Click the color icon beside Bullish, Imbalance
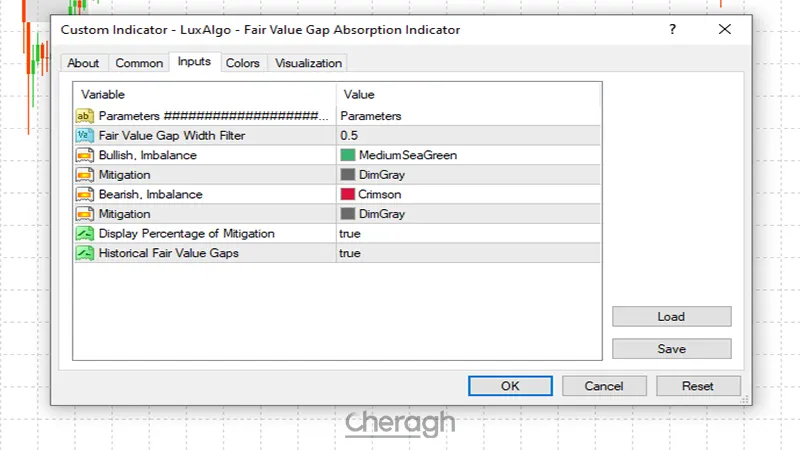The height and width of the screenshot is (450, 800). (x=85, y=155)
